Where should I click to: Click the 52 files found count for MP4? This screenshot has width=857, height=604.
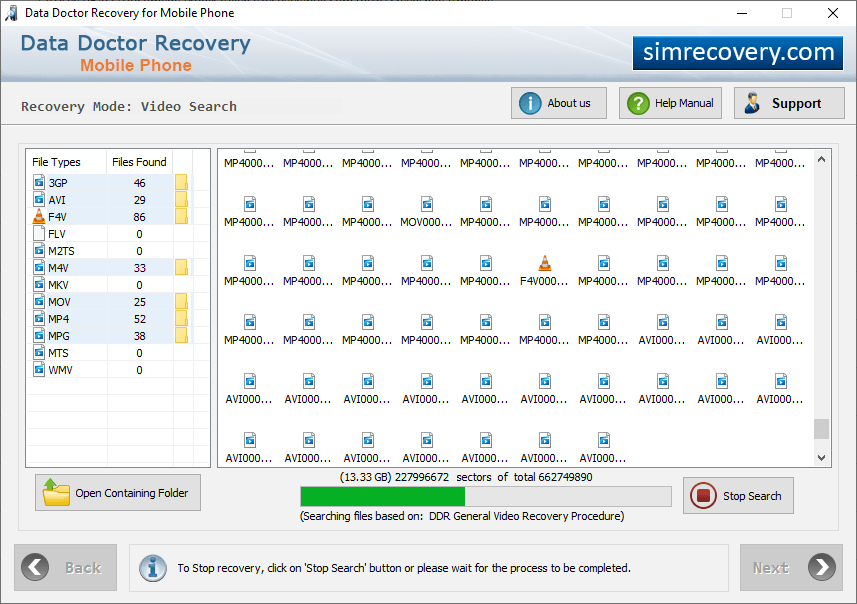coord(139,319)
